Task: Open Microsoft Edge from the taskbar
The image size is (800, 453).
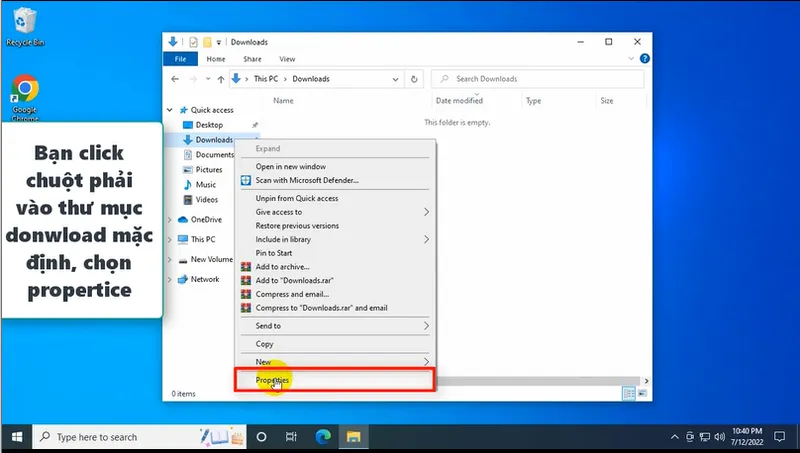Action: click(x=322, y=437)
